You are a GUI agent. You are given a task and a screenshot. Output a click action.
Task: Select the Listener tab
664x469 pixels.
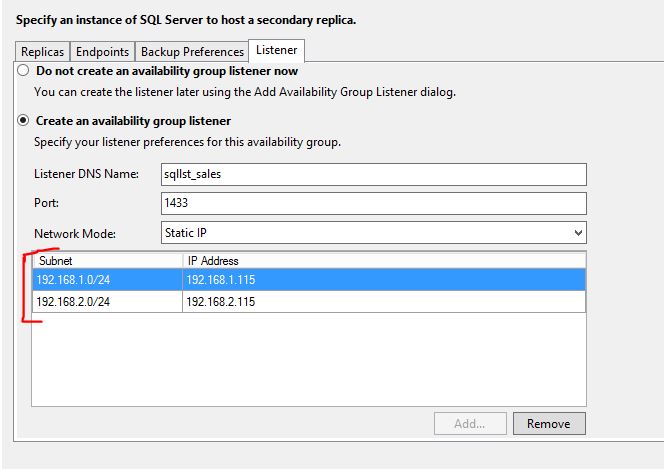(x=276, y=50)
